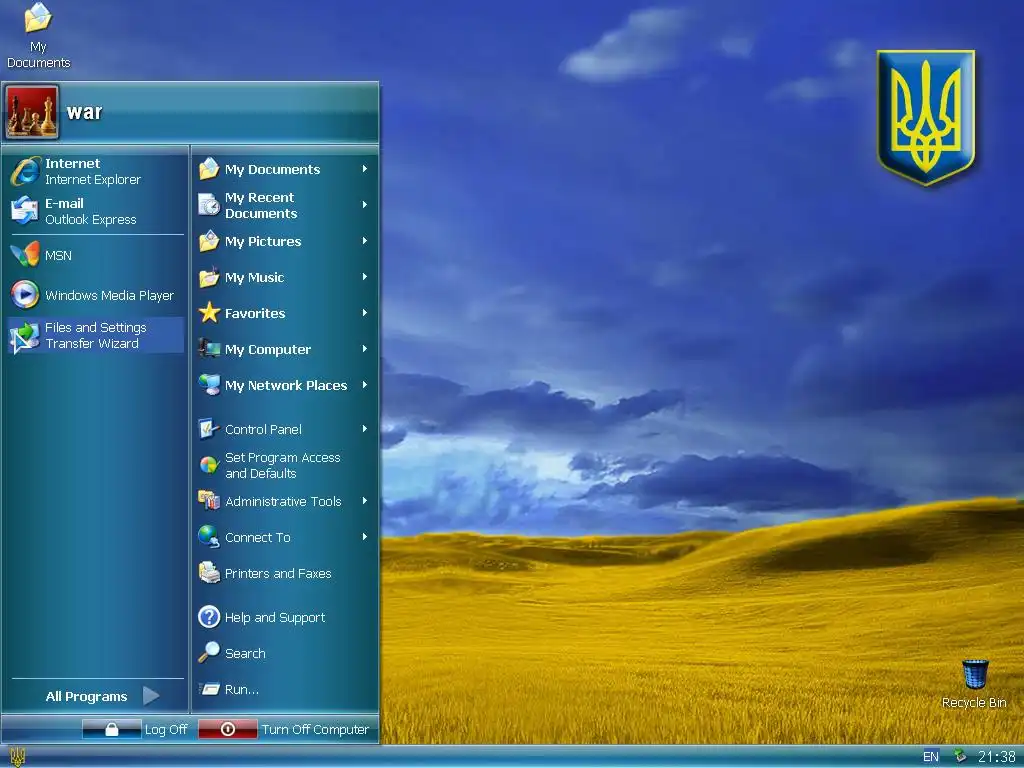The height and width of the screenshot is (768, 1024).
Task: Click the EN language indicator
Action: 931,757
